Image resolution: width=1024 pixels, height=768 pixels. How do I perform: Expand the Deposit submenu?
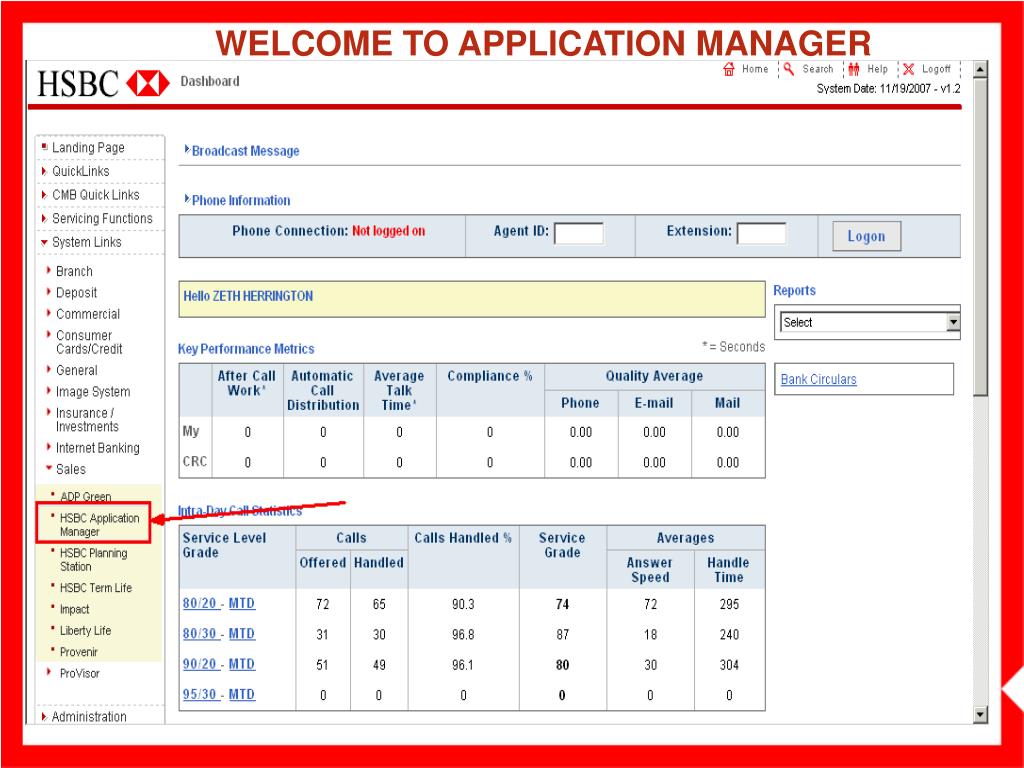pos(76,293)
